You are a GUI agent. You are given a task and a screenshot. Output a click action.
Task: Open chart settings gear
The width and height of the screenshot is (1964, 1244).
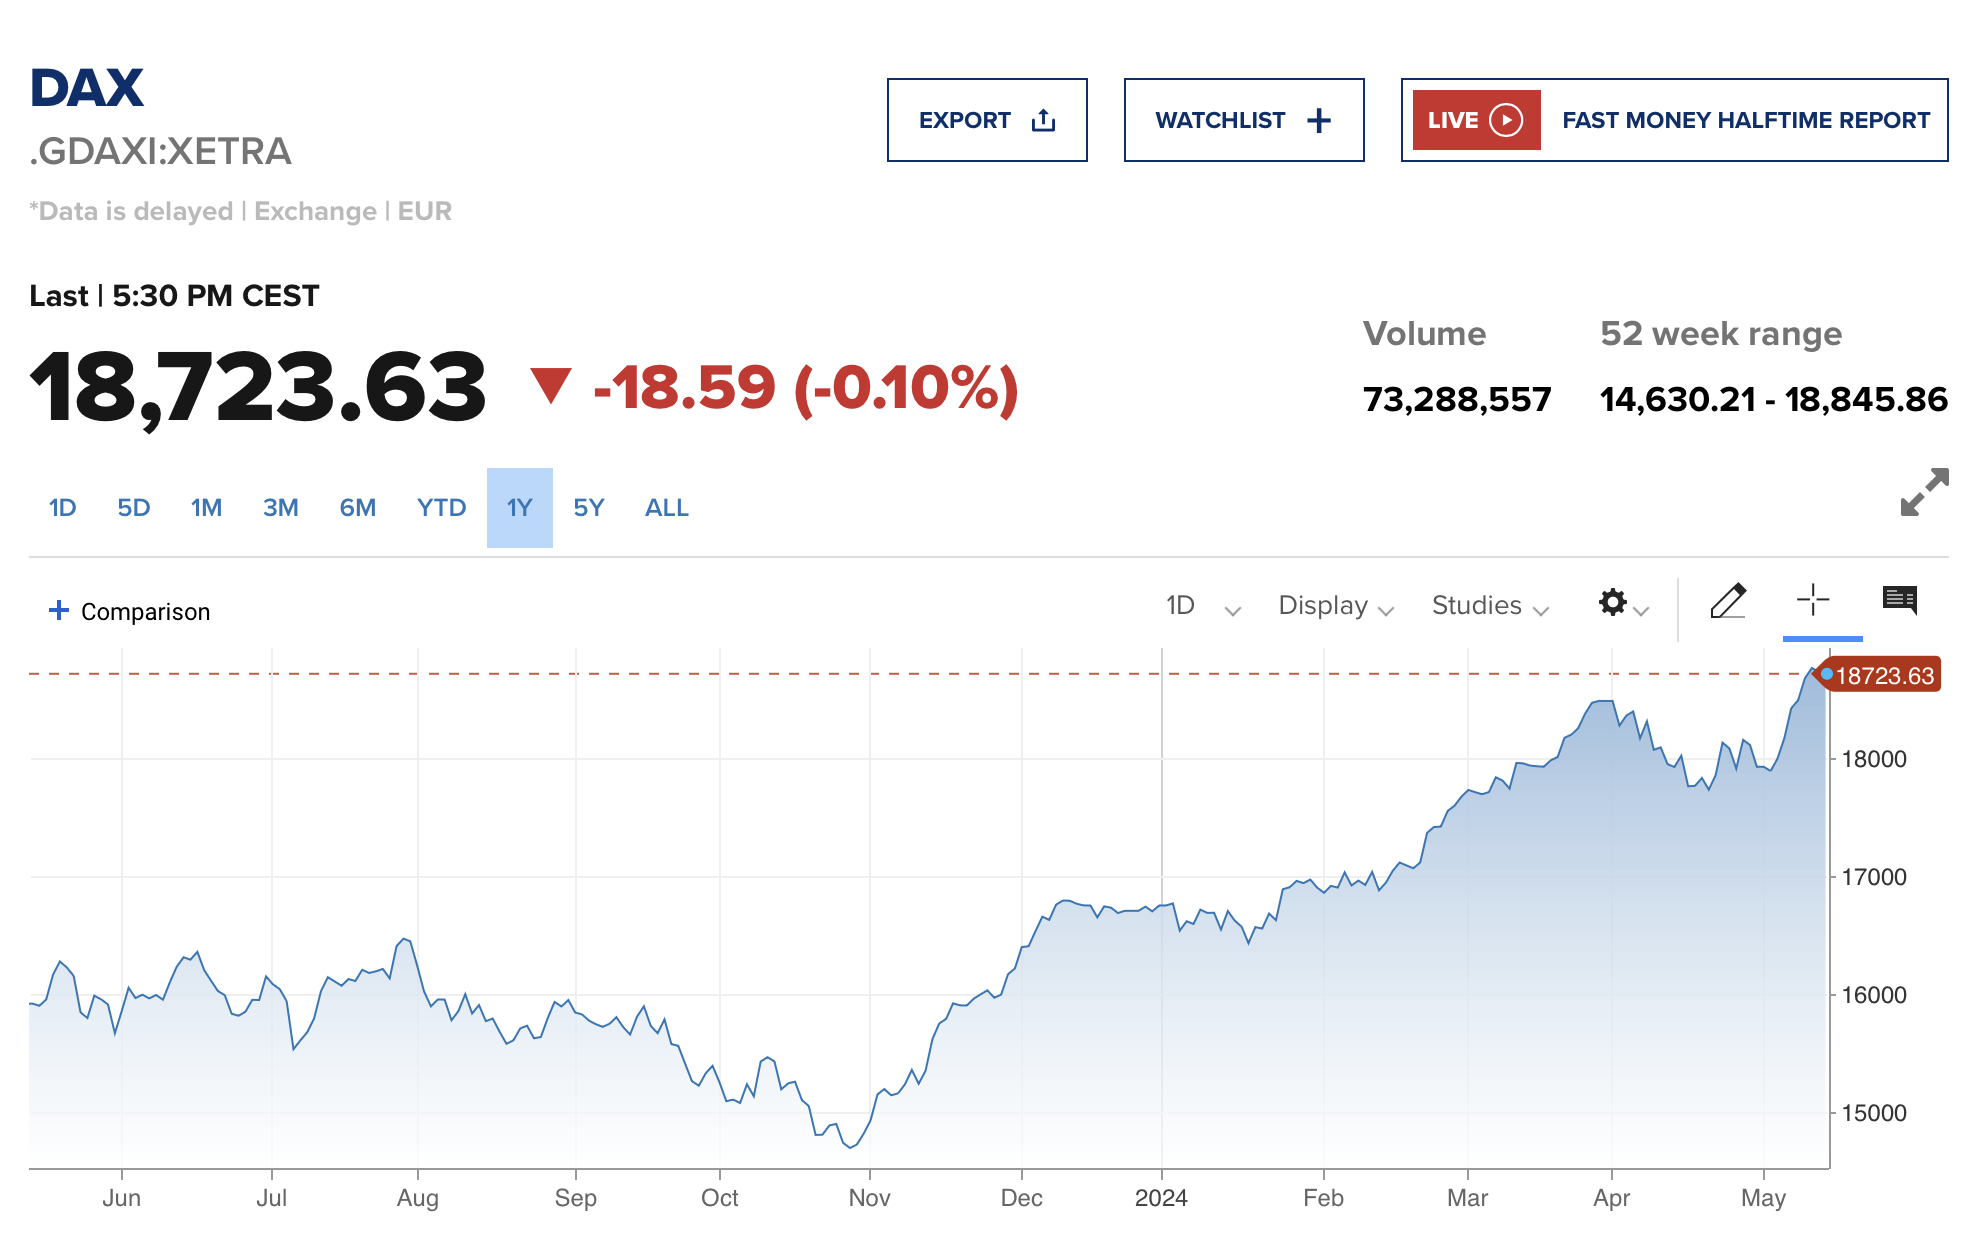pyautogui.click(x=1612, y=602)
